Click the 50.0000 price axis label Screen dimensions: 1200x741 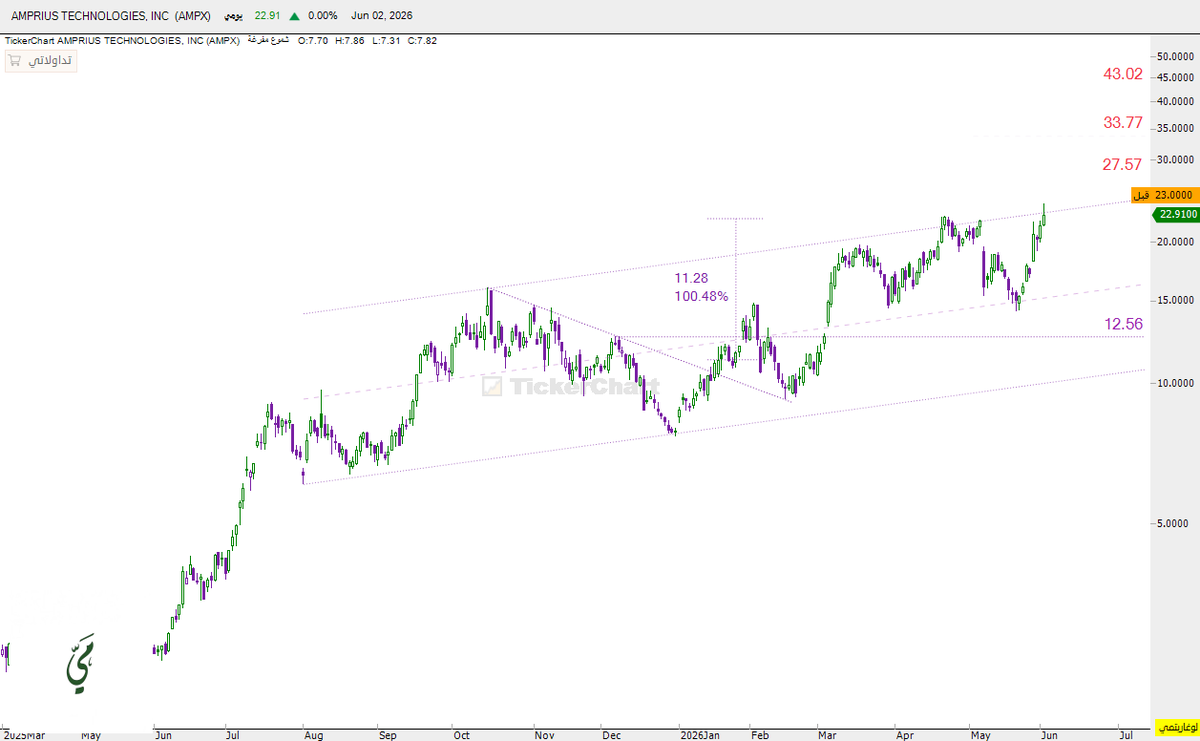pyautogui.click(x=1176, y=56)
